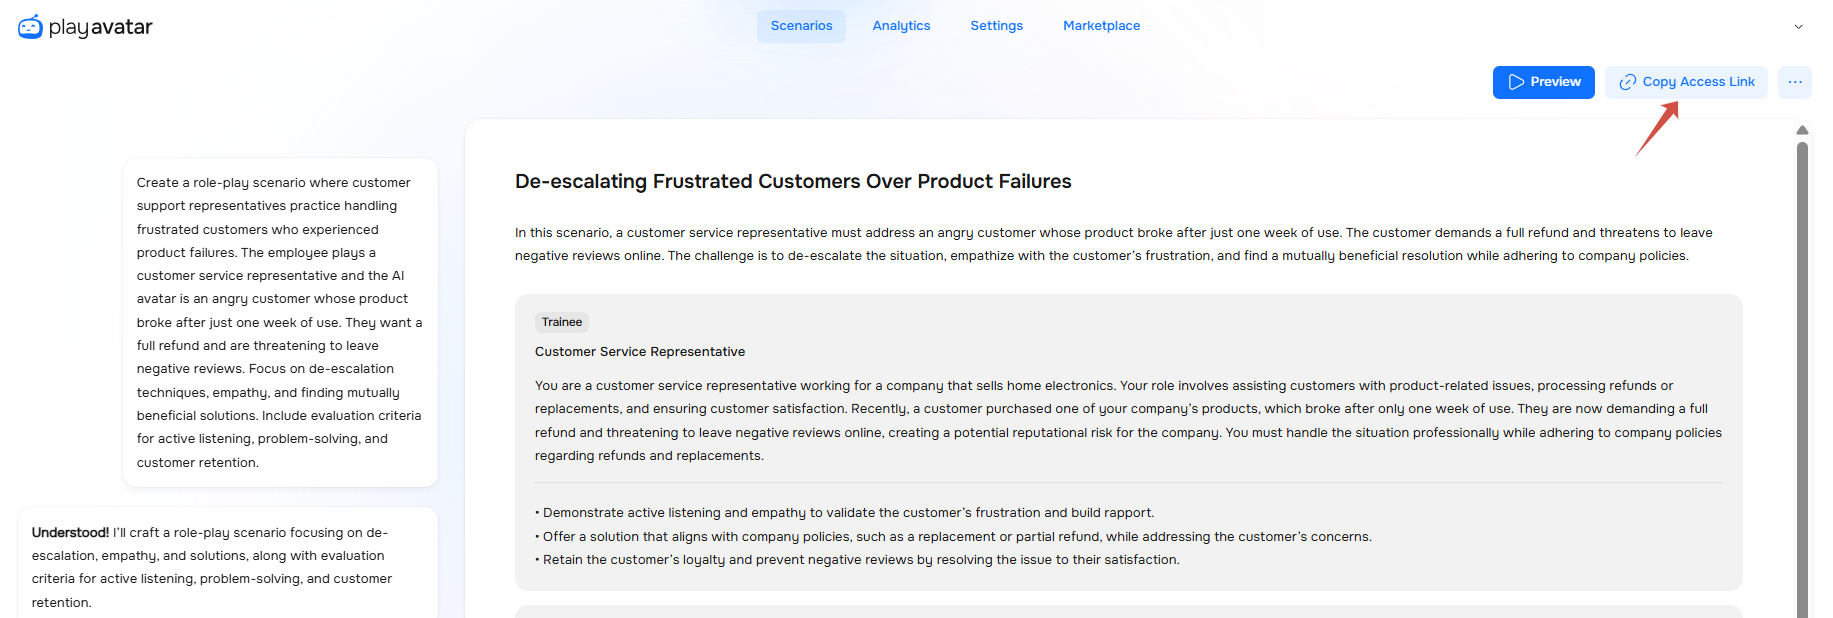
Task: Click the Trainee role badge
Action: pos(562,322)
